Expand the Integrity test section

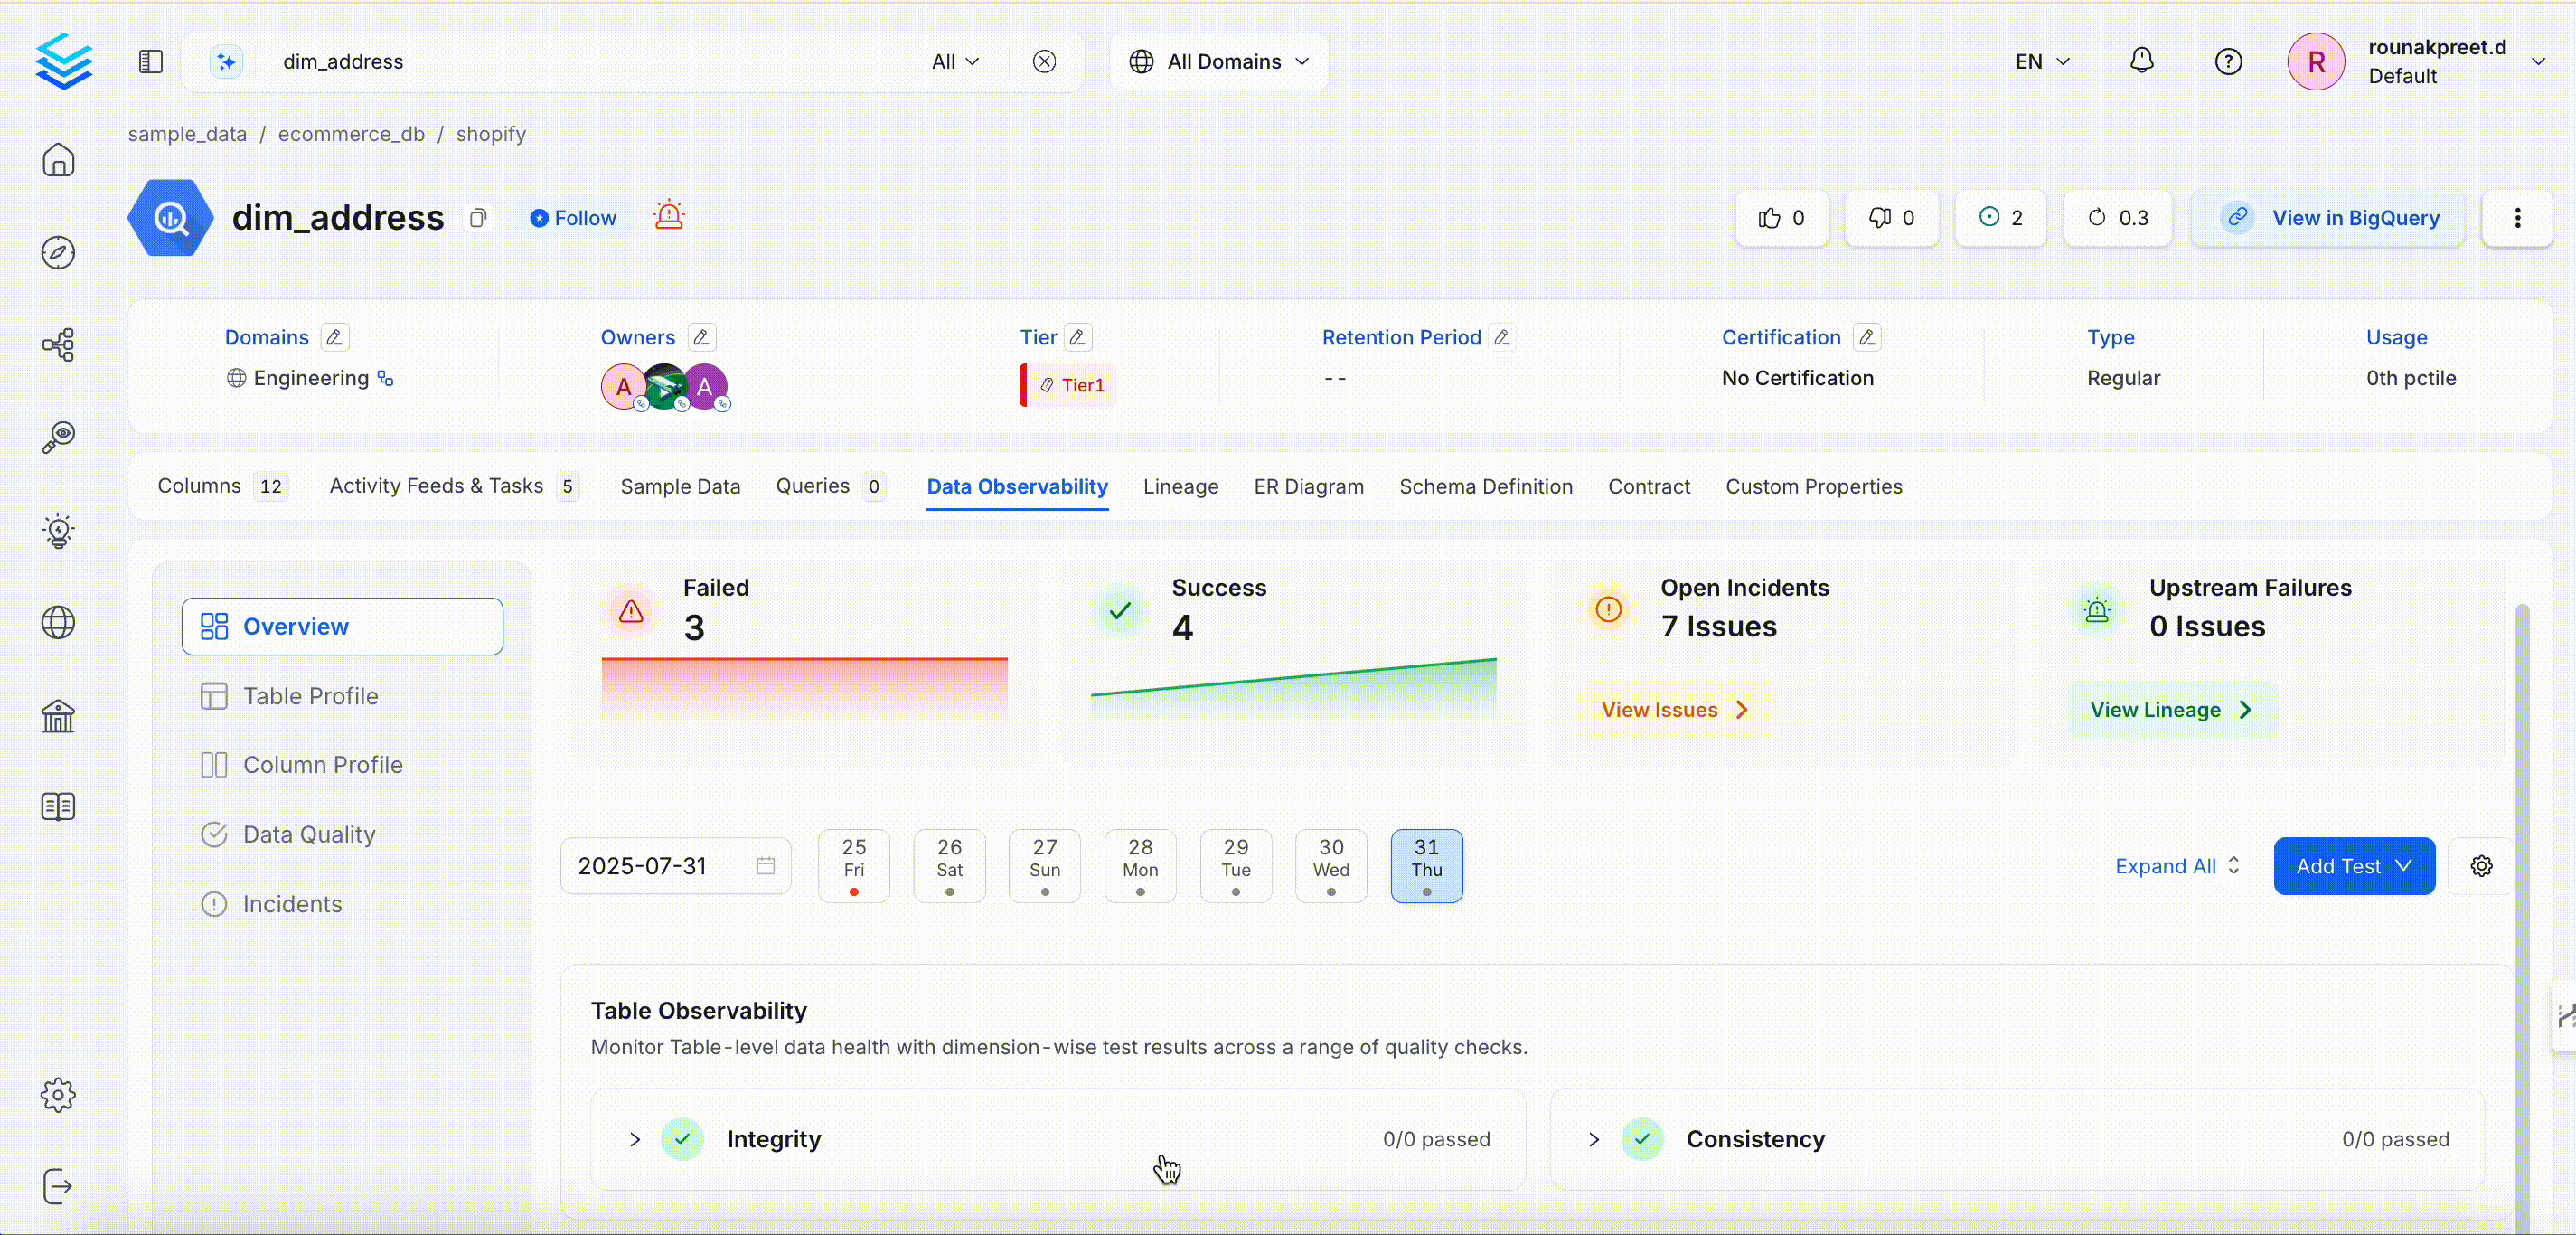tap(635, 1139)
